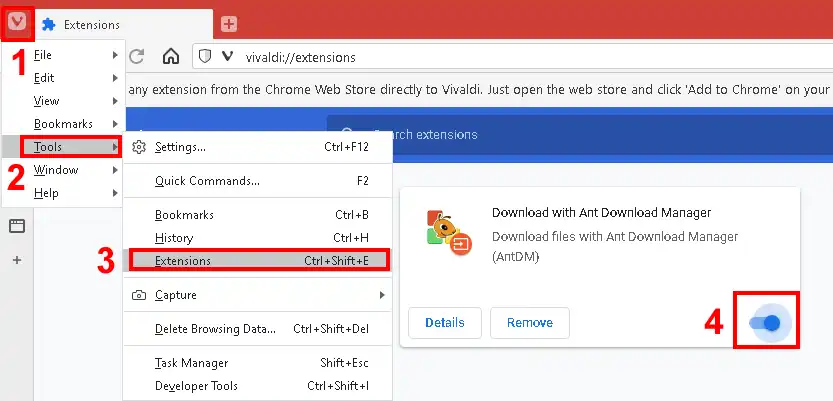Viewport: 833px width, 401px height.
Task: Click the Chrome Web Store info text
Action: coord(479,90)
